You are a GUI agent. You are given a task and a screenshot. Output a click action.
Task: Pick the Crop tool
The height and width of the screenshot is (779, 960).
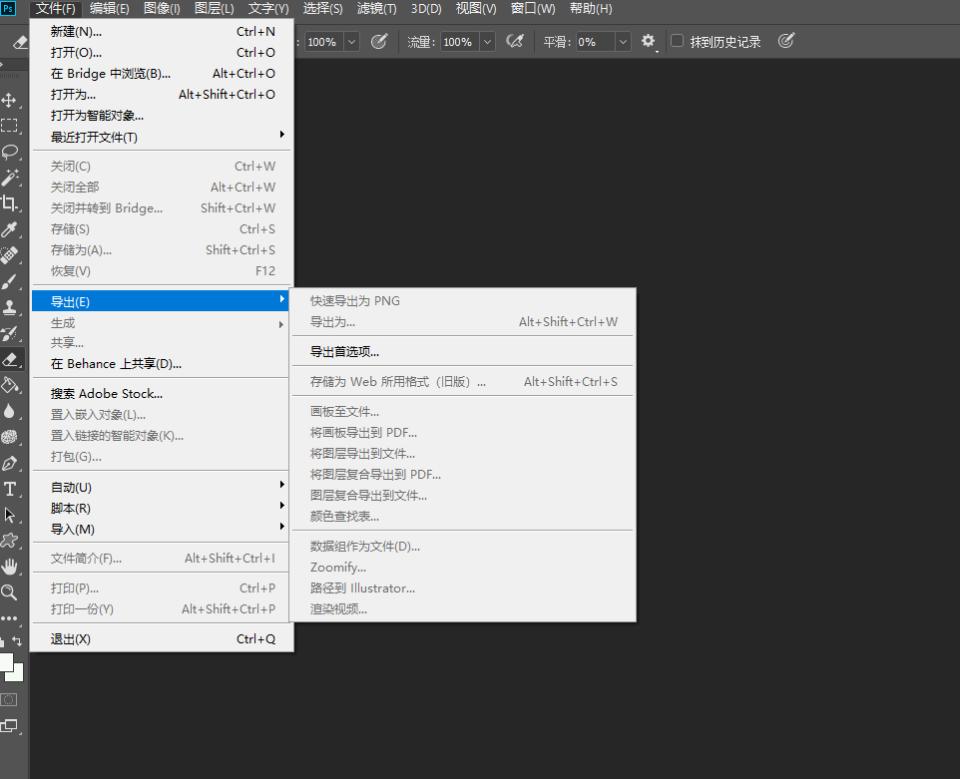pos(10,204)
